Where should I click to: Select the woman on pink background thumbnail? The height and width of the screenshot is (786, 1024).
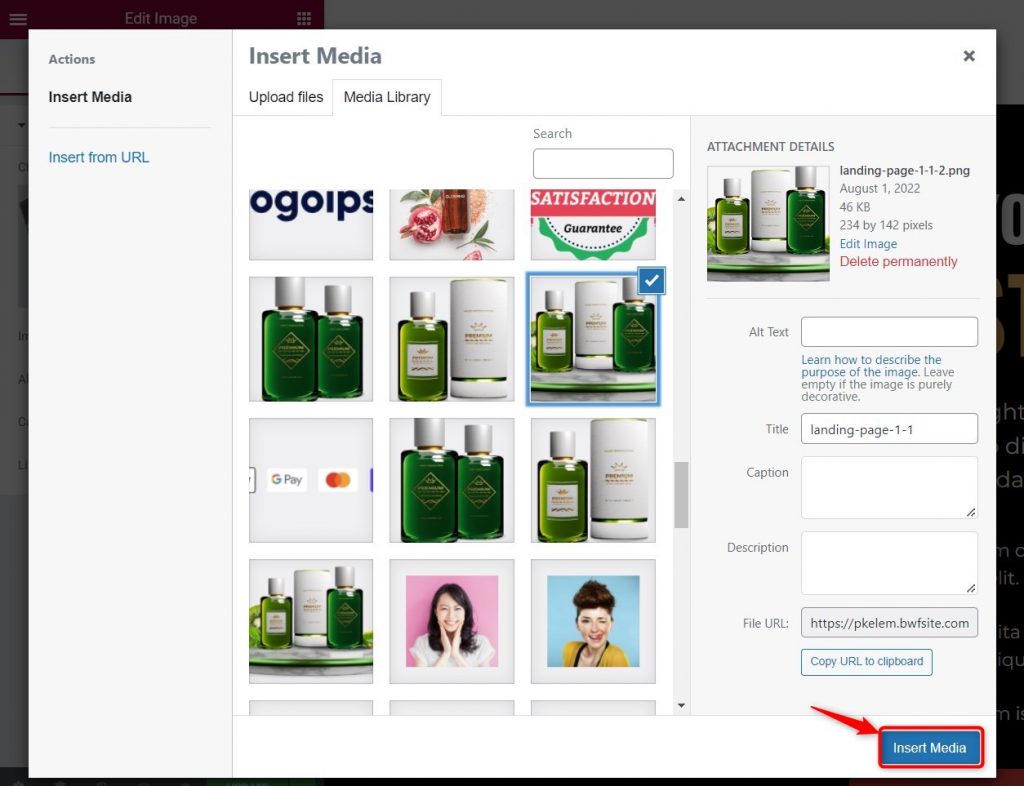coord(452,621)
